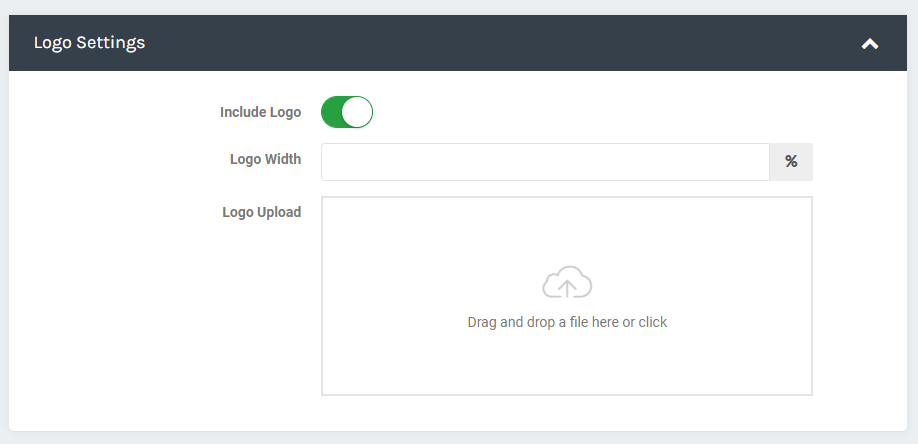Click the cloud upload icon
Screen dimensions: 918x444
[x=567, y=282]
